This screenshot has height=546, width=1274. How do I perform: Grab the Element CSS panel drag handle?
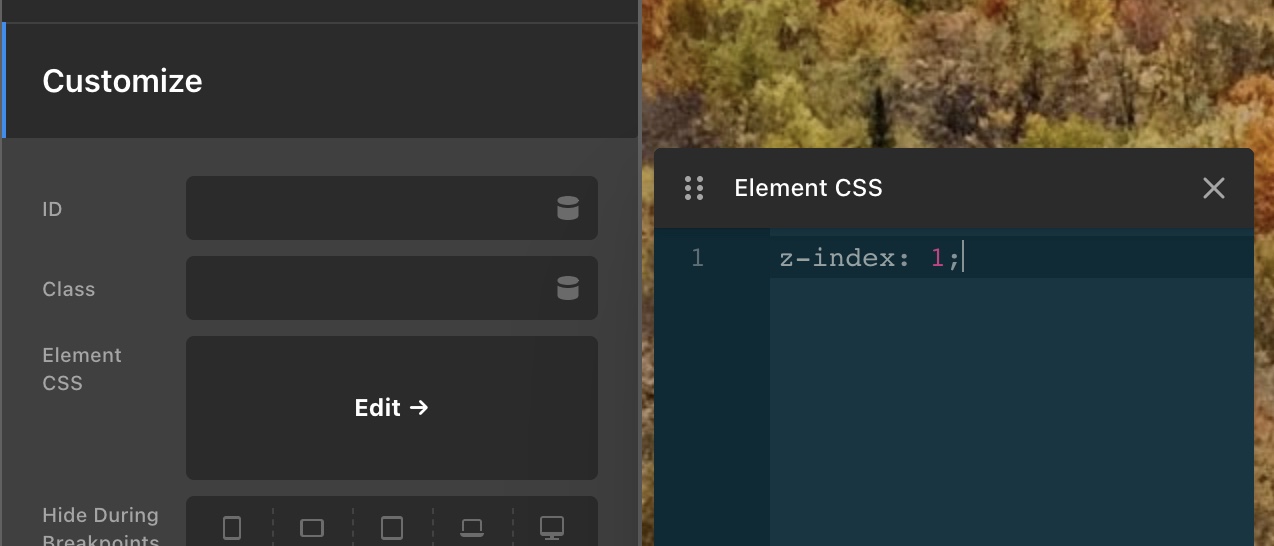coord(694,188)
